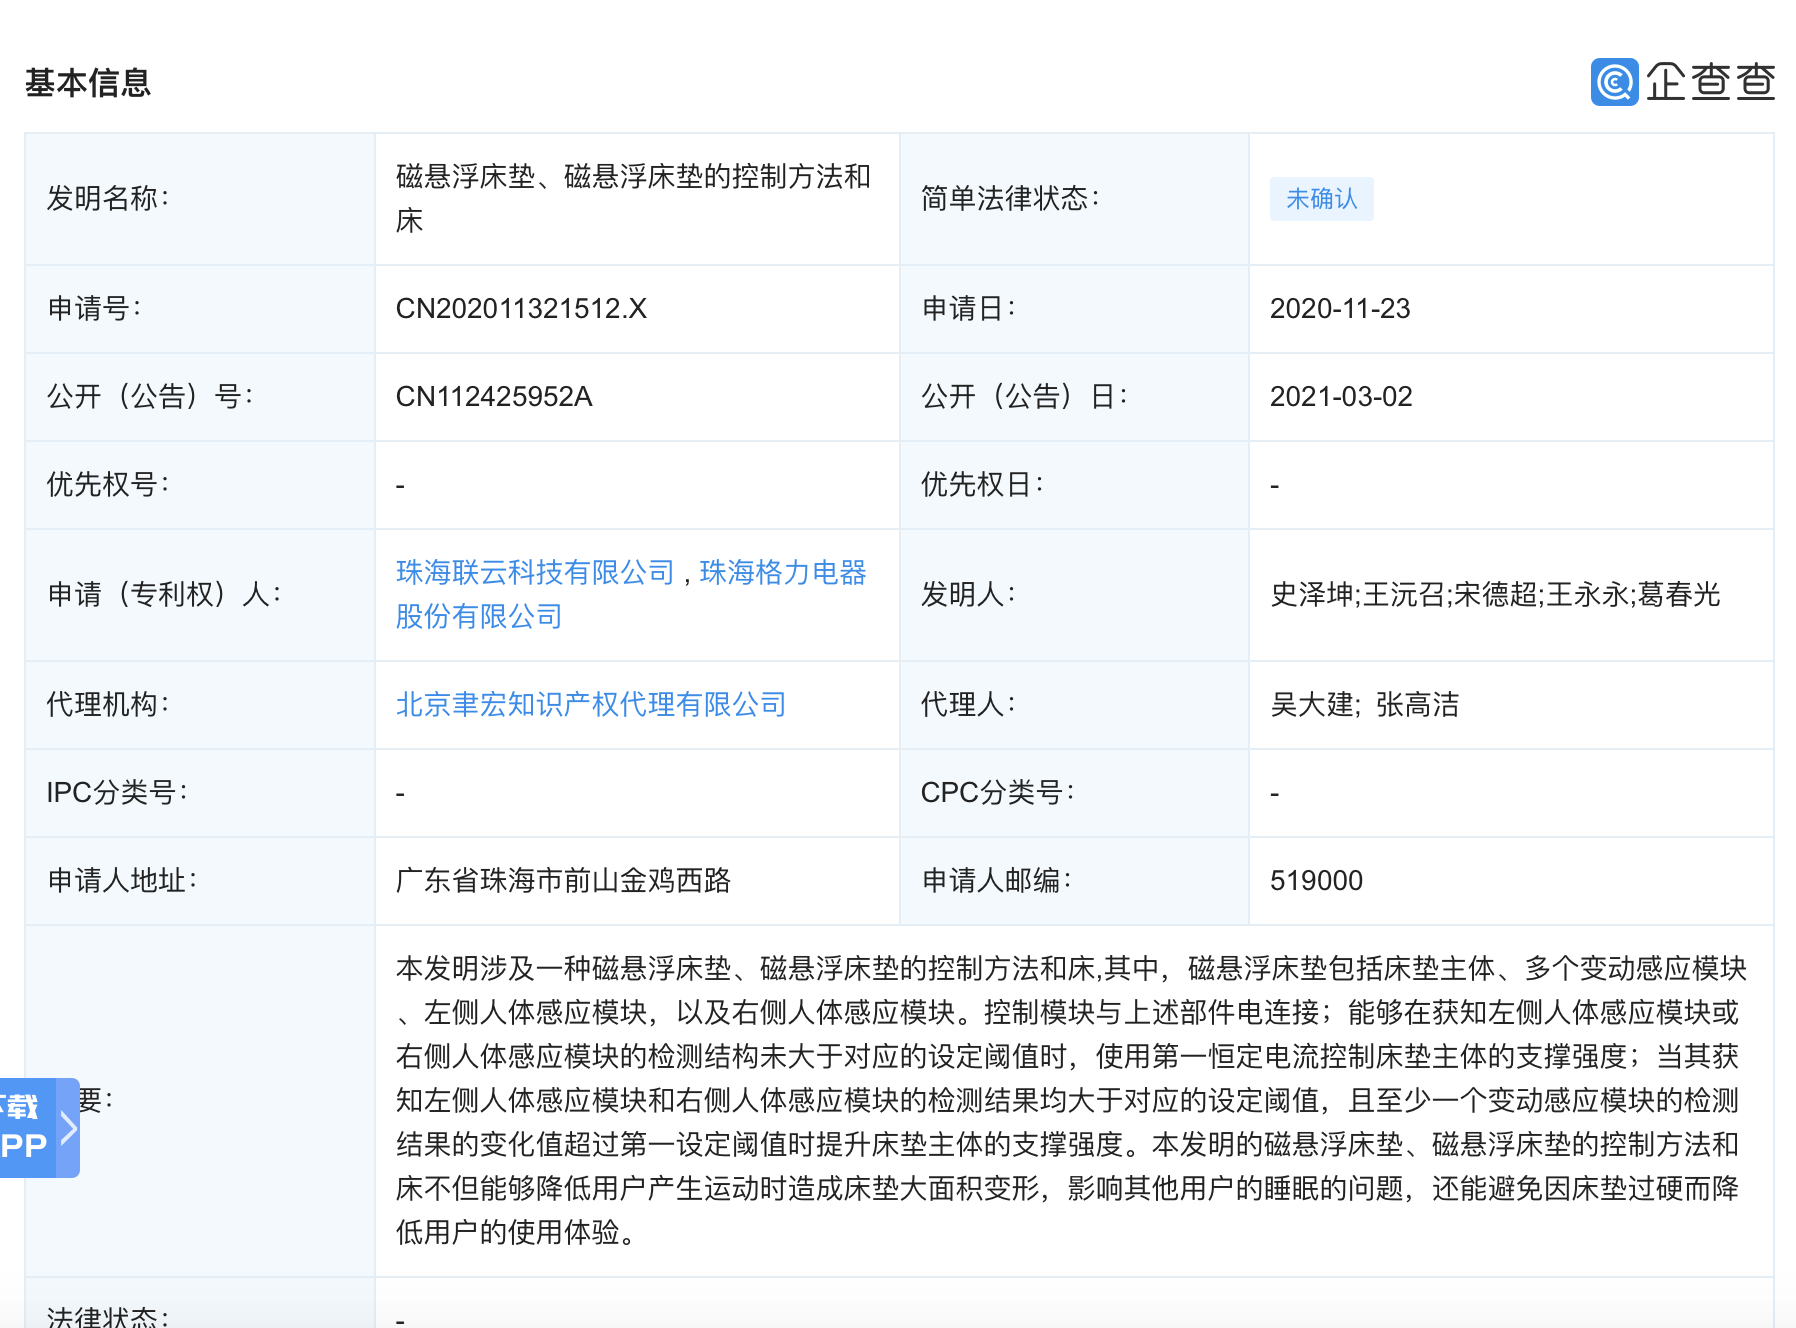Click the inventor names starting with 史泽坤
1796x1328 pixels.
[x=1494, y=595]
